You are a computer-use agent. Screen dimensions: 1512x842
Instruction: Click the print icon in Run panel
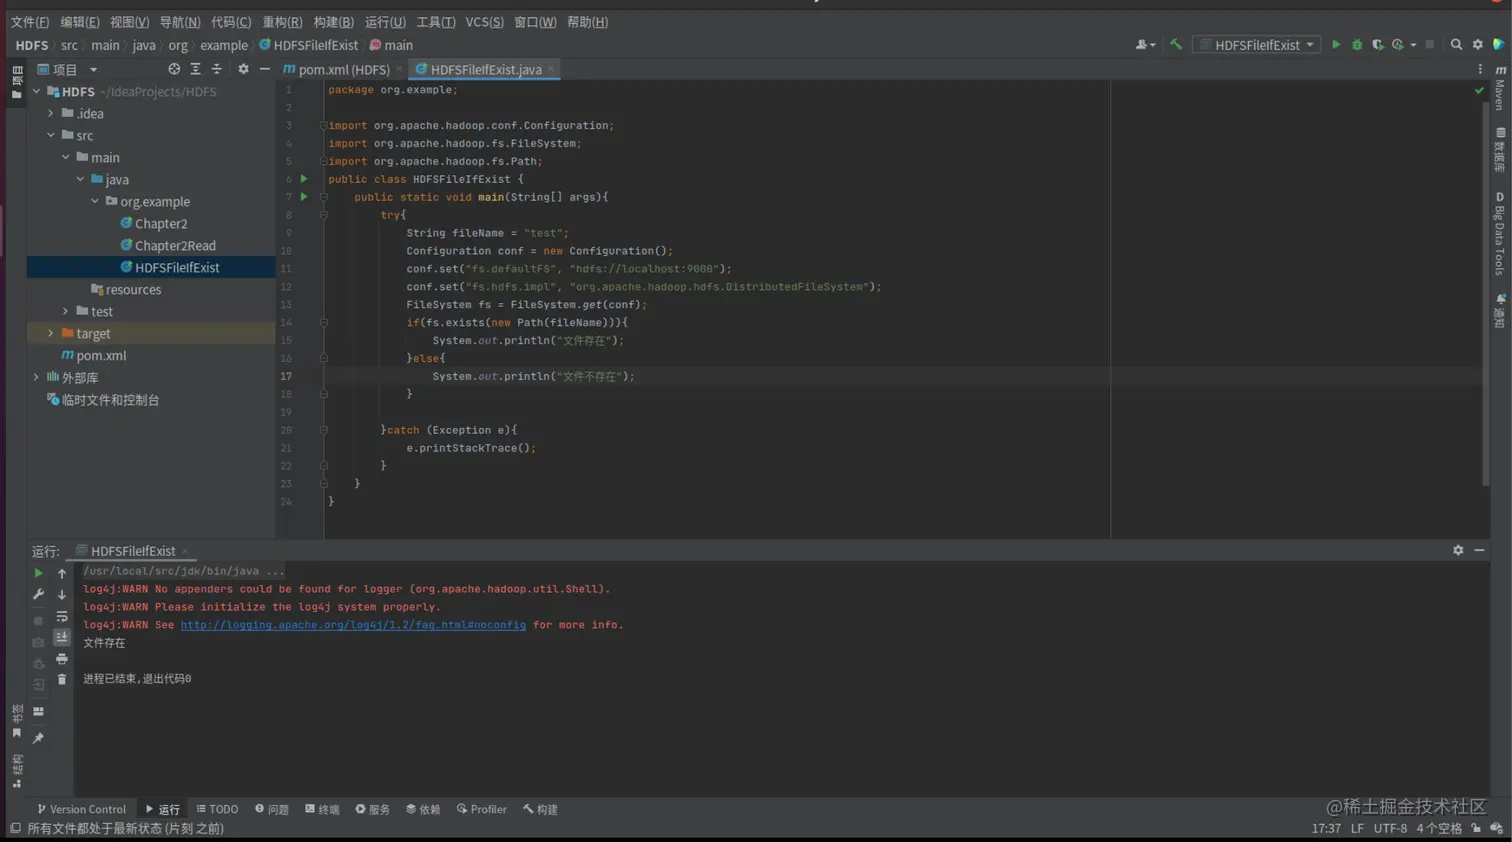tap(62, 659)
